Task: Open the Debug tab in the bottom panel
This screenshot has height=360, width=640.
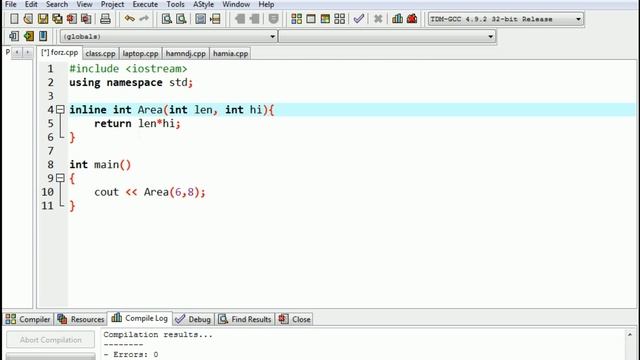Action: point(193,319)
